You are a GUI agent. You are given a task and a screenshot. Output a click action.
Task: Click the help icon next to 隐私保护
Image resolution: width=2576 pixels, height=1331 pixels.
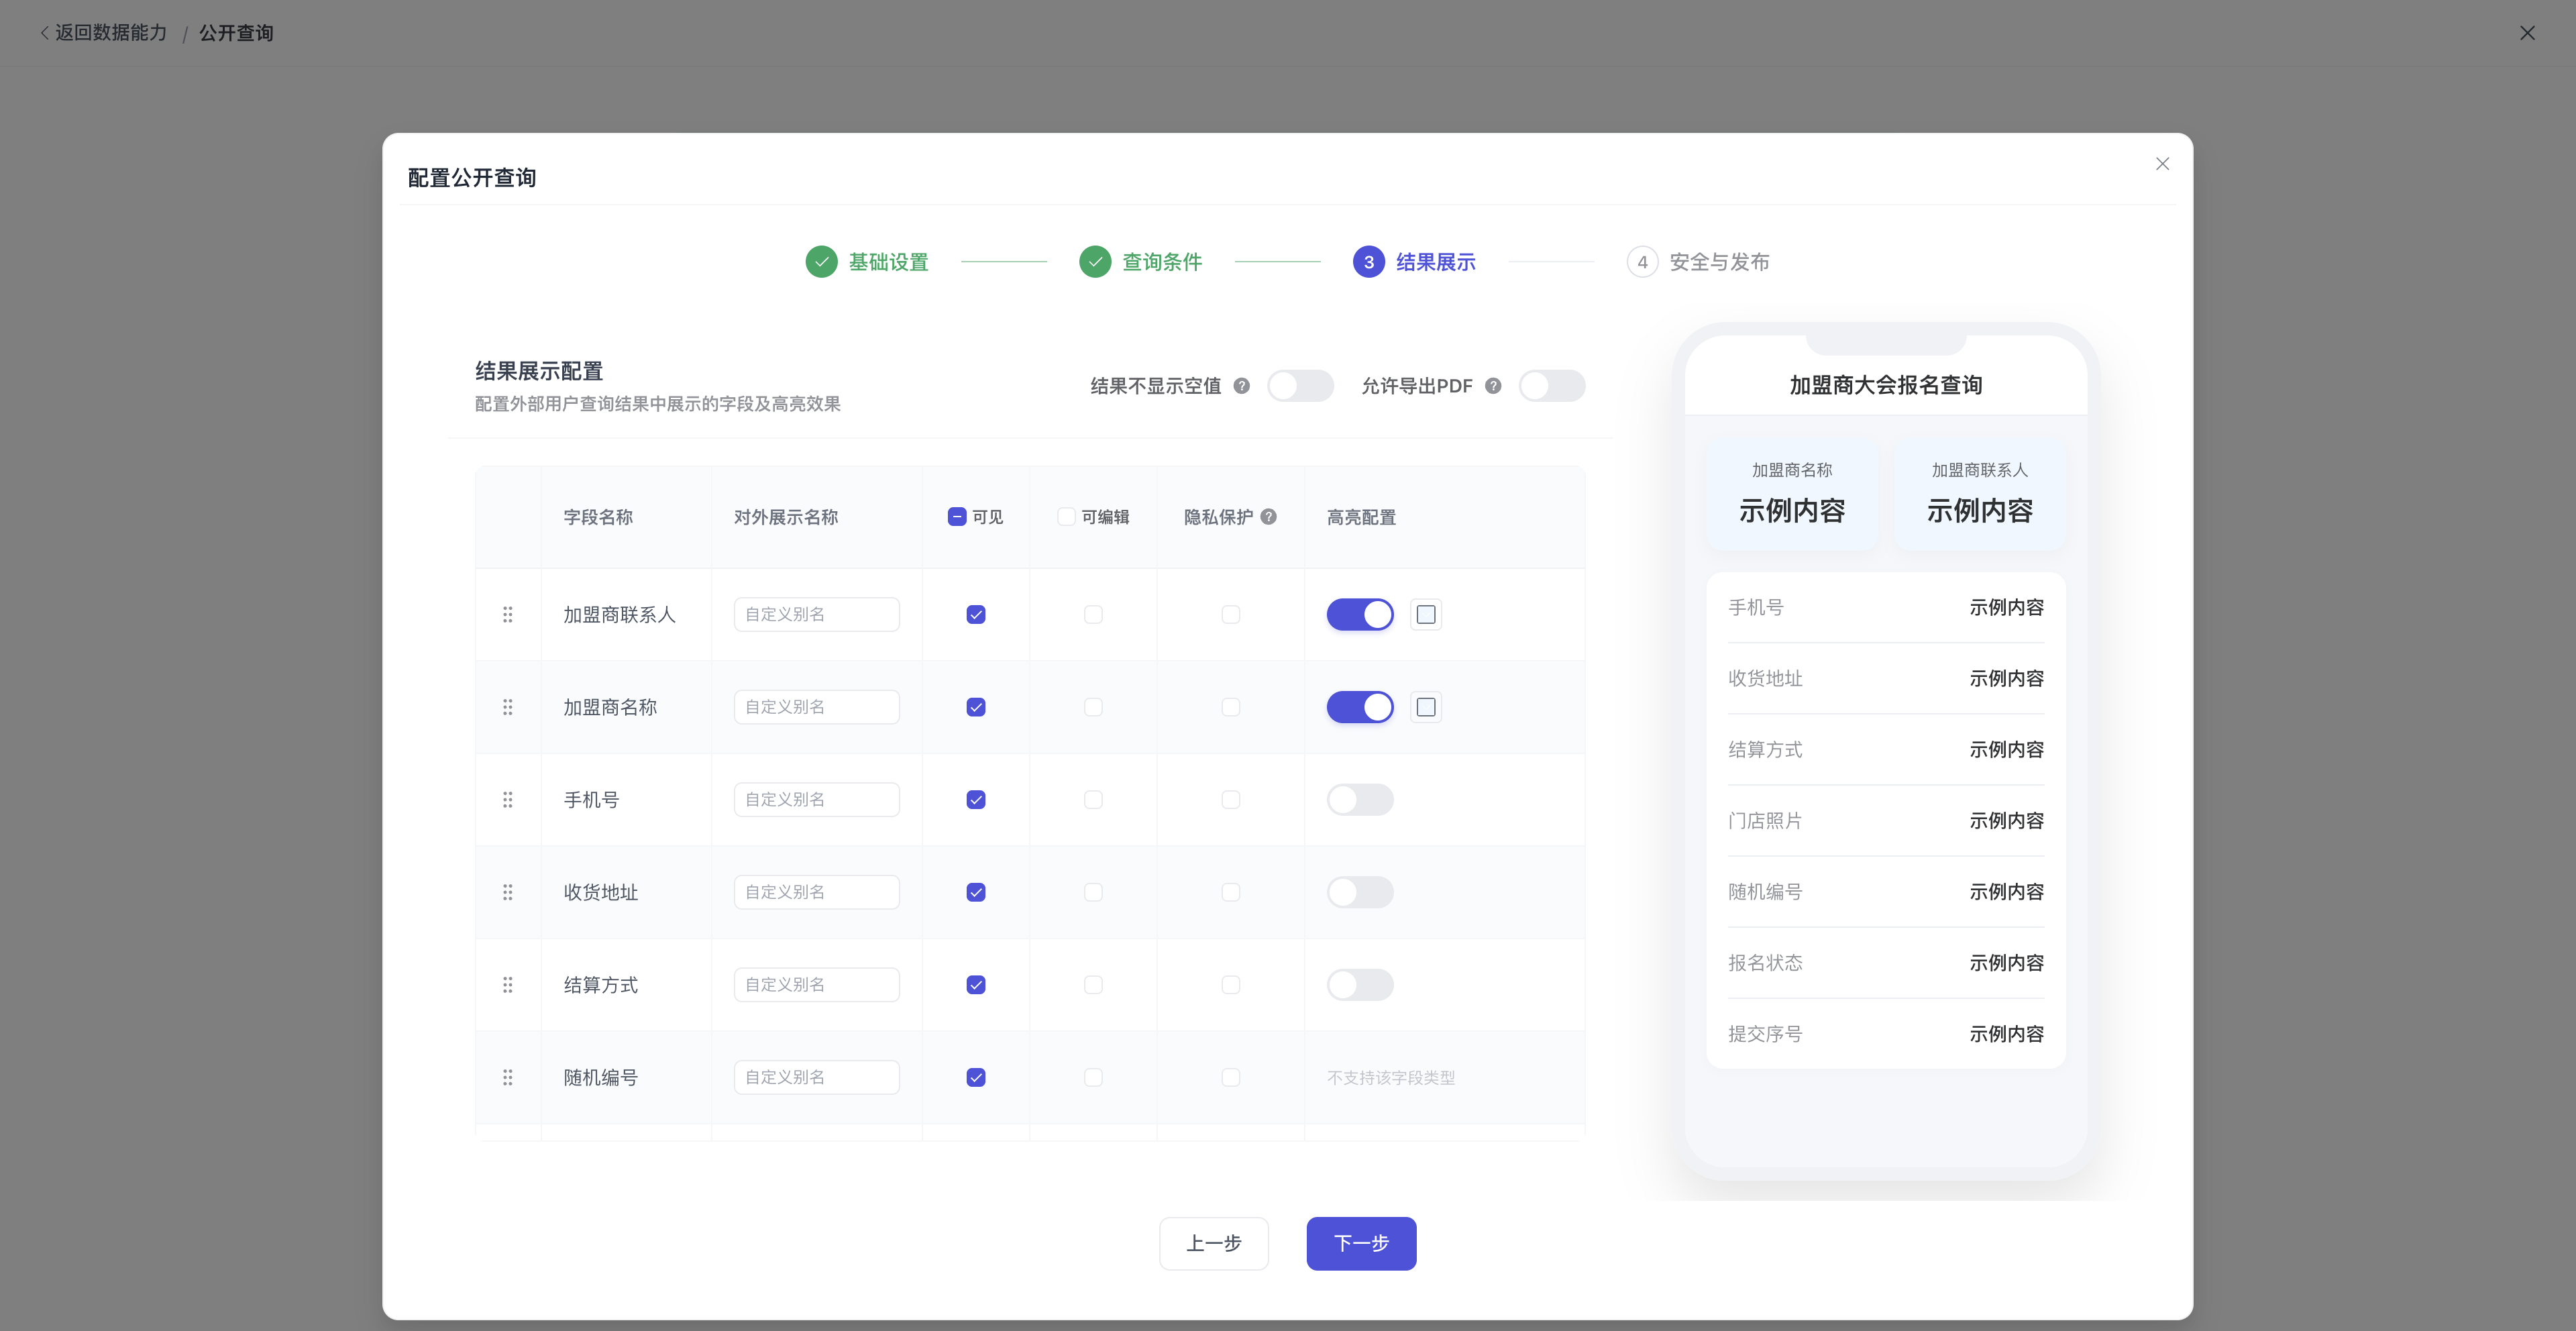click(x=1268, y=517)
